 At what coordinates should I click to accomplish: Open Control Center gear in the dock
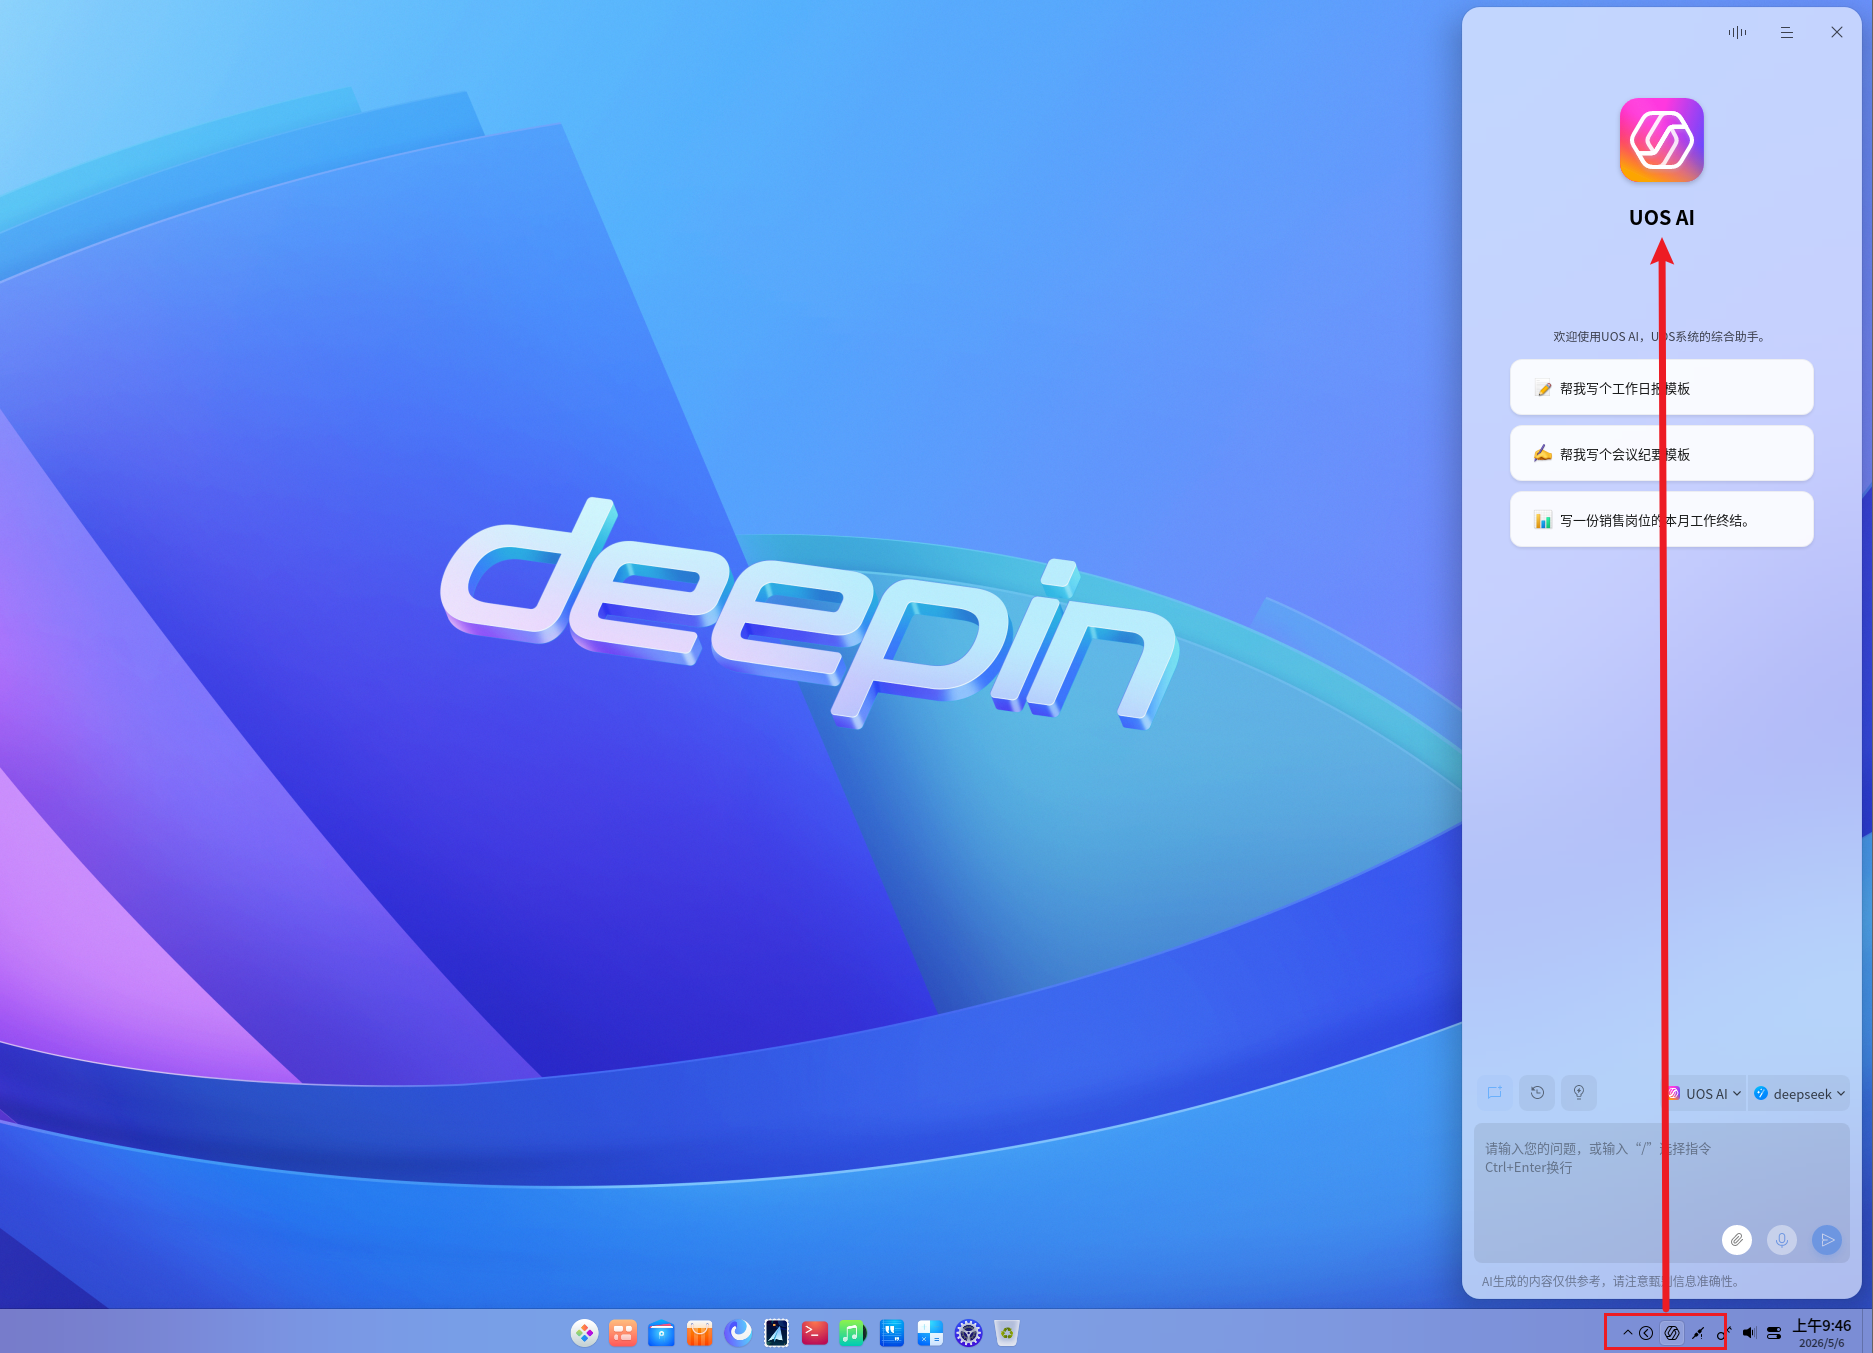(x=968, y=1333)
